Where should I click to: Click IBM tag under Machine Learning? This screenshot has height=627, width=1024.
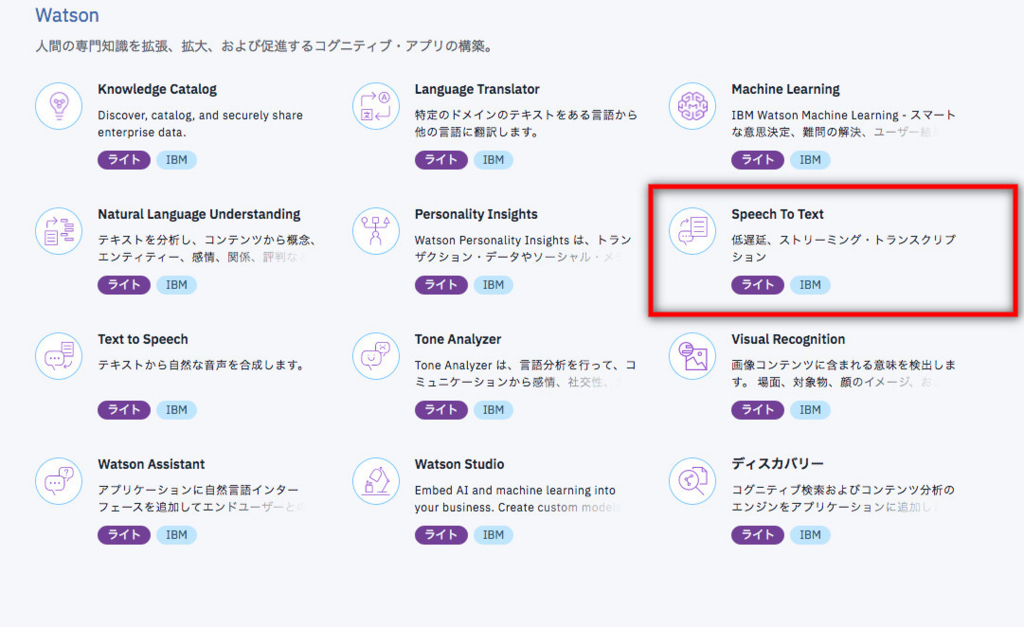pyautogui.click(x=810, y=160)
